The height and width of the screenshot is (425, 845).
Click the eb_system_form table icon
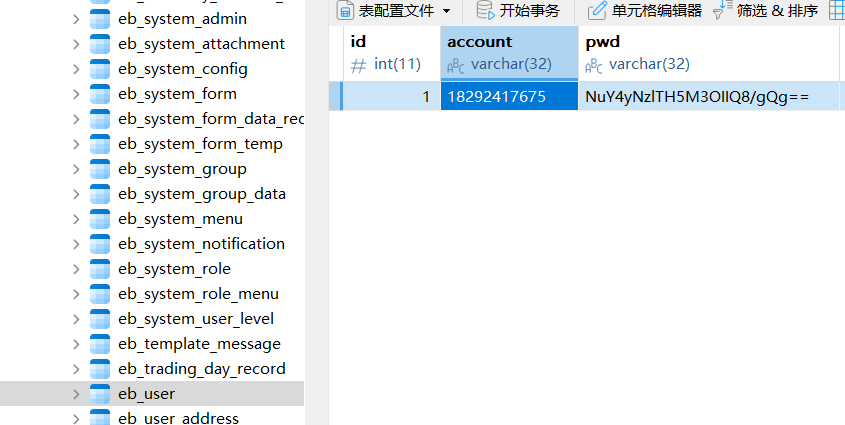tap(100, 94)
